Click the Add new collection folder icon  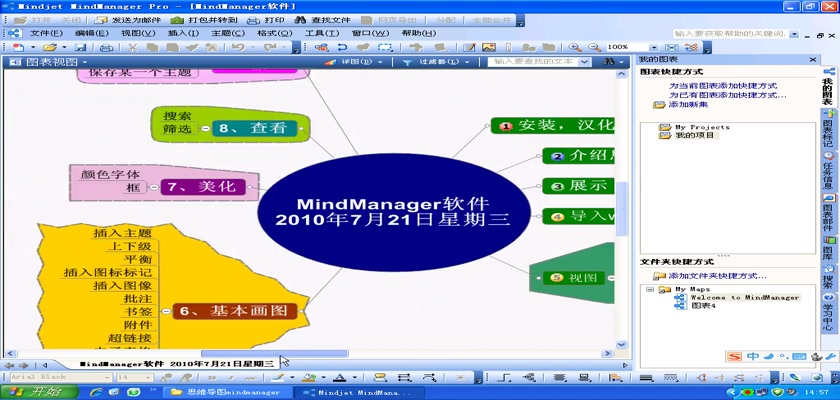[x=659, y=105]
